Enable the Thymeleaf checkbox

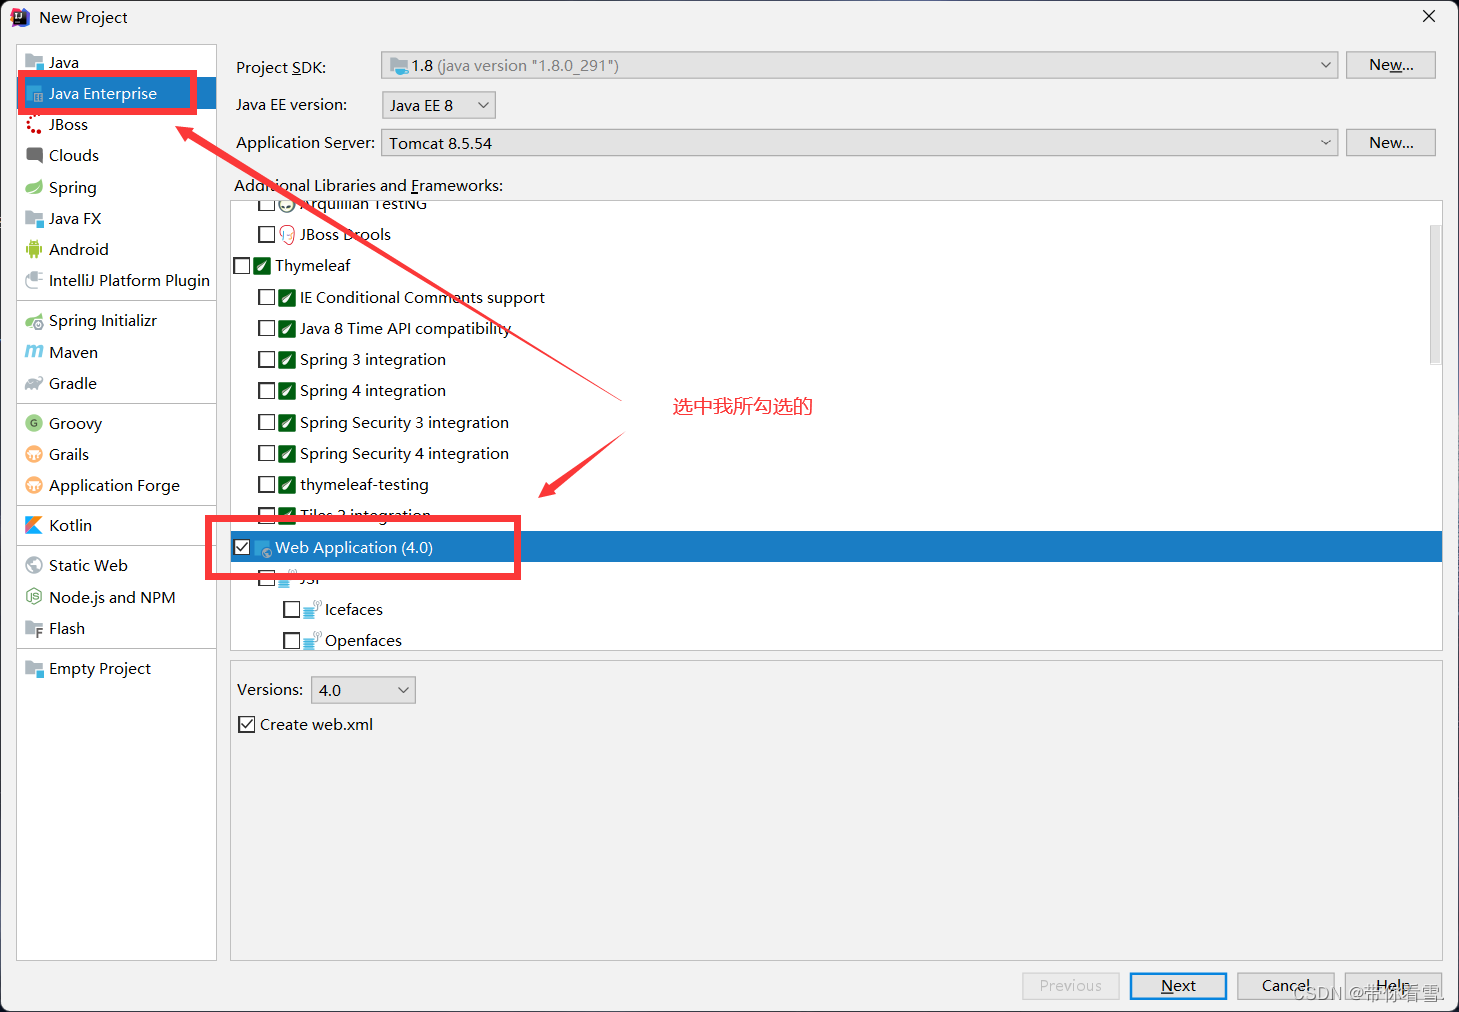[242, 266]
